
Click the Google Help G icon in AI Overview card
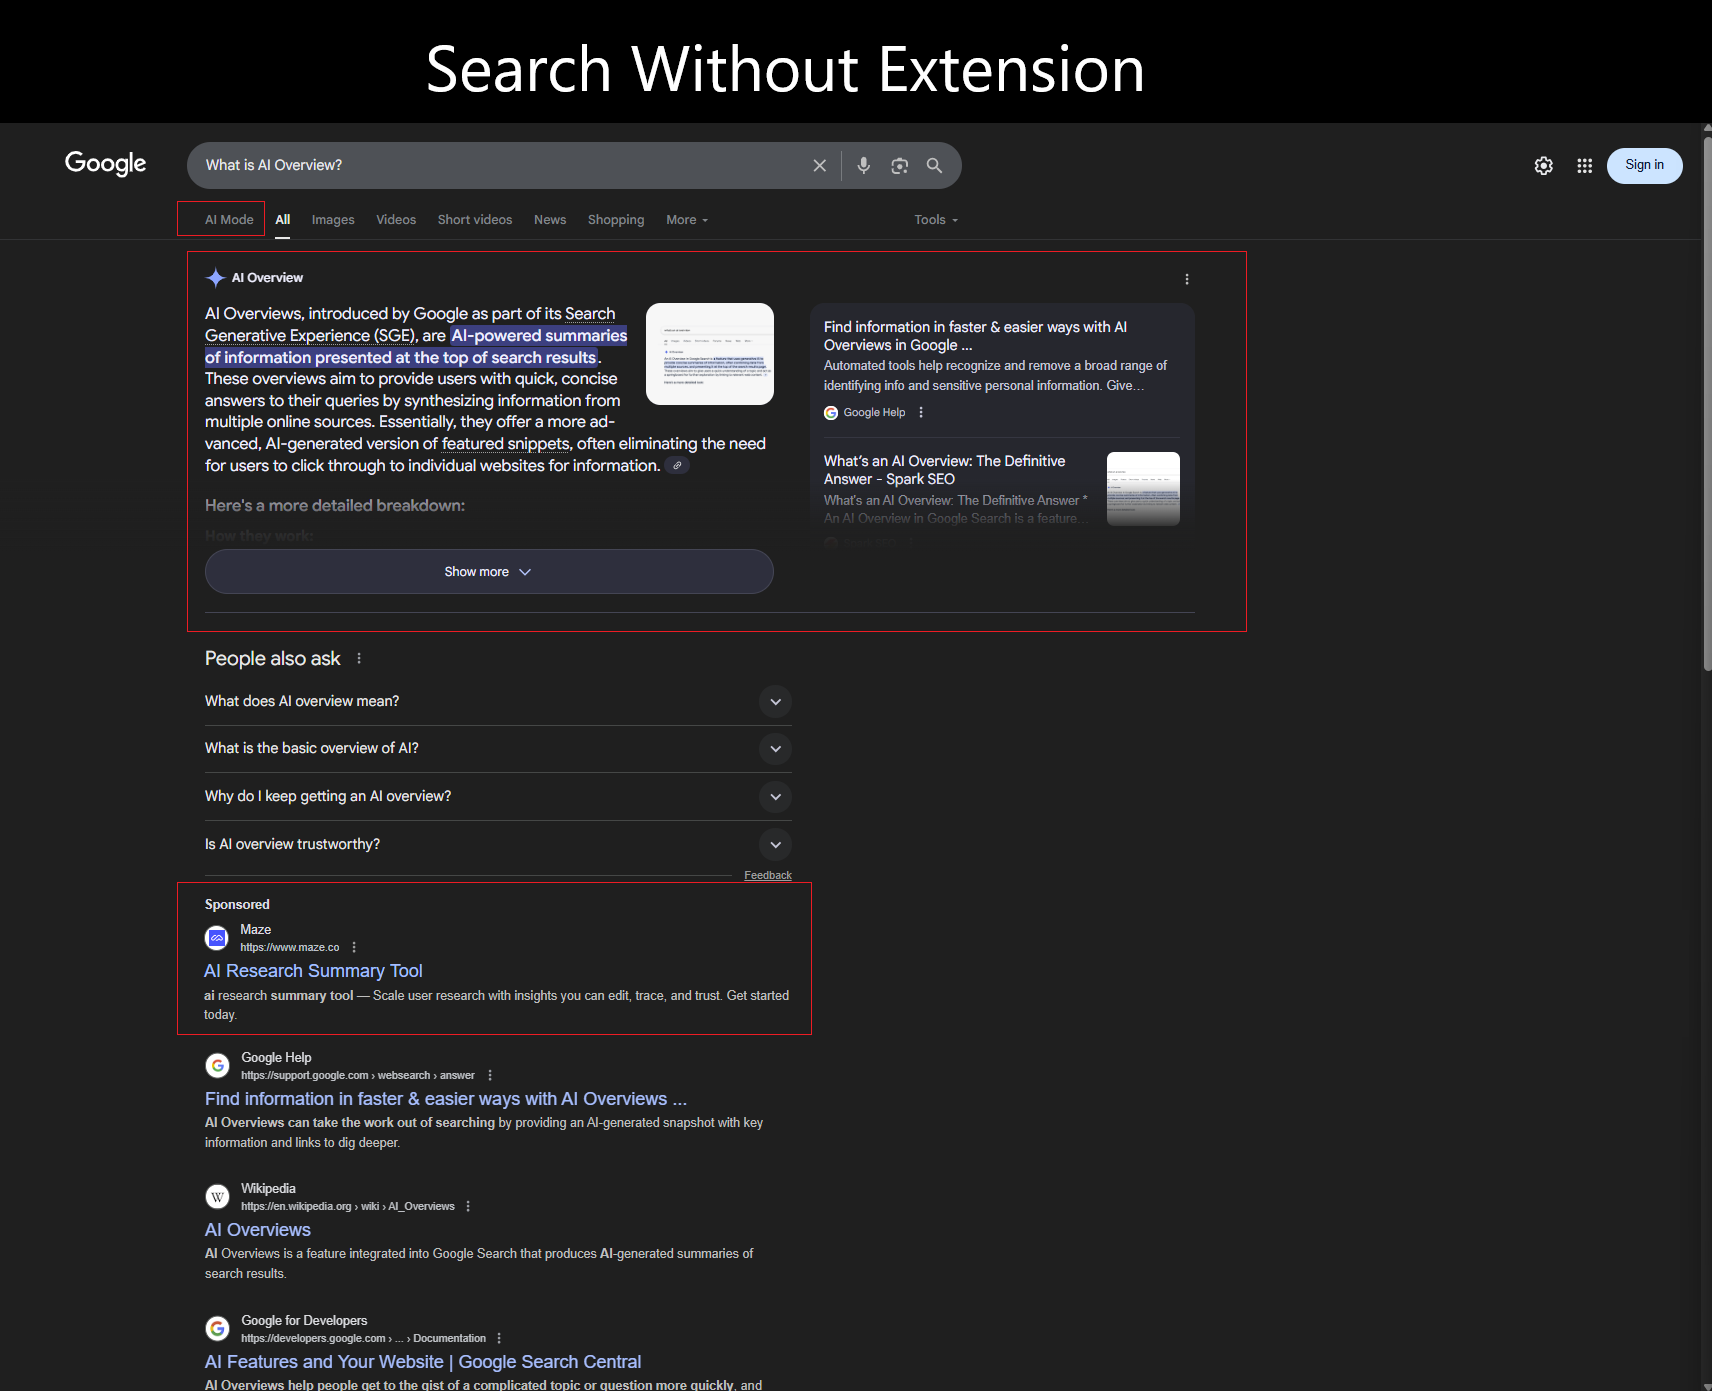[831, 413]
